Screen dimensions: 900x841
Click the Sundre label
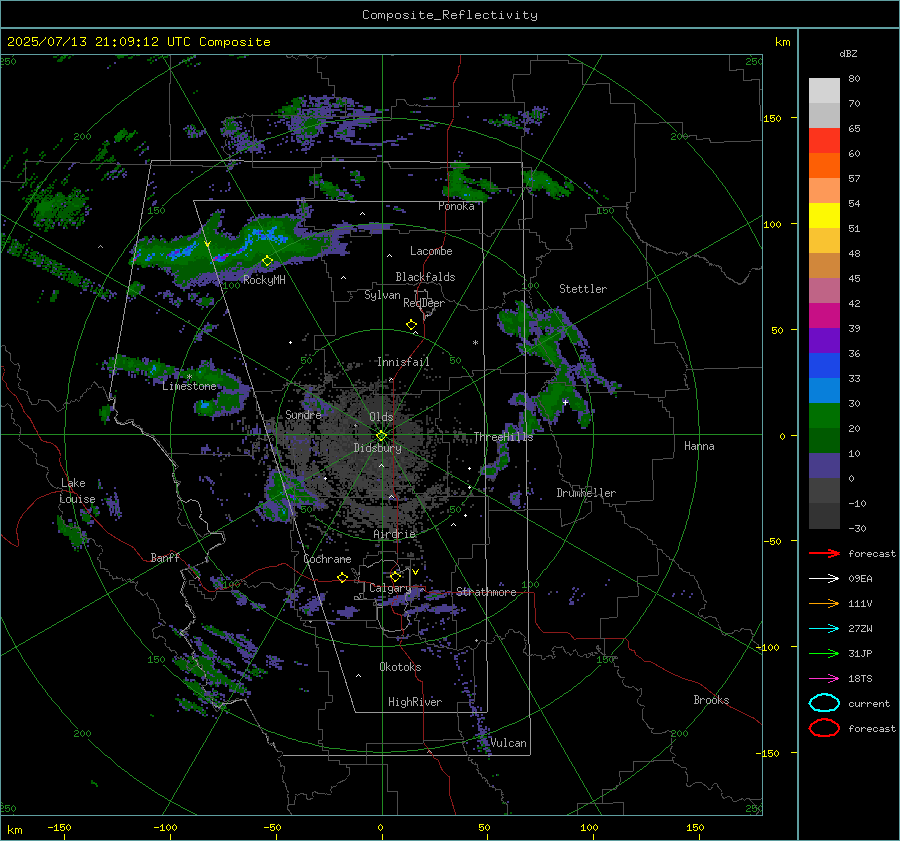303,415
